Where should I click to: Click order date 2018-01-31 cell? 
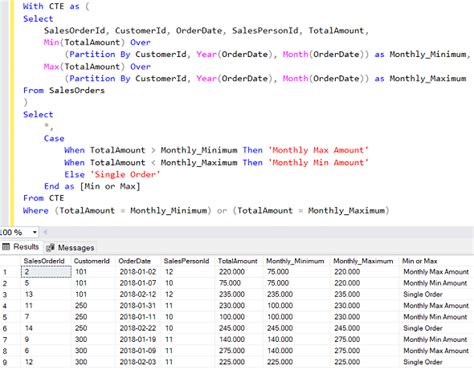click(138, 306)
